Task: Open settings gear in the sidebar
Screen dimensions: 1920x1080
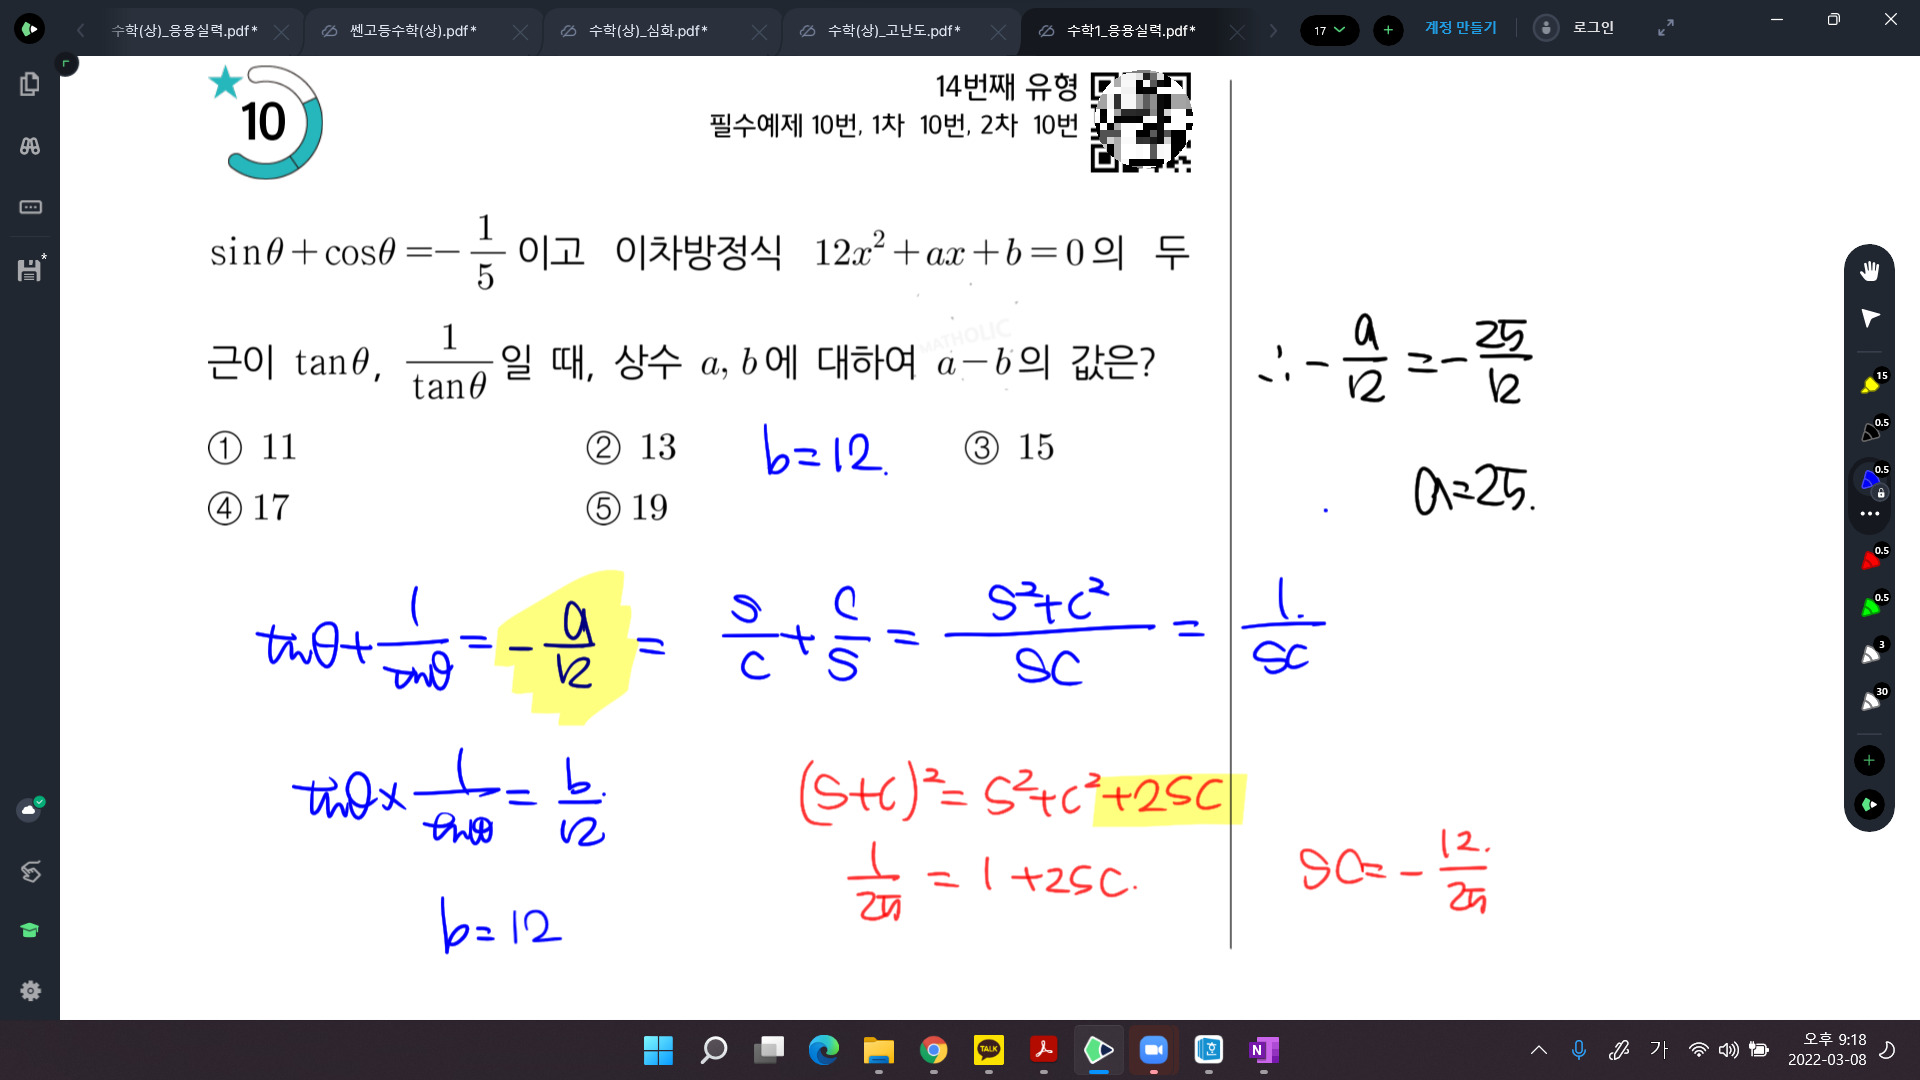Action: pyautogui.click(x=30, y=990)
